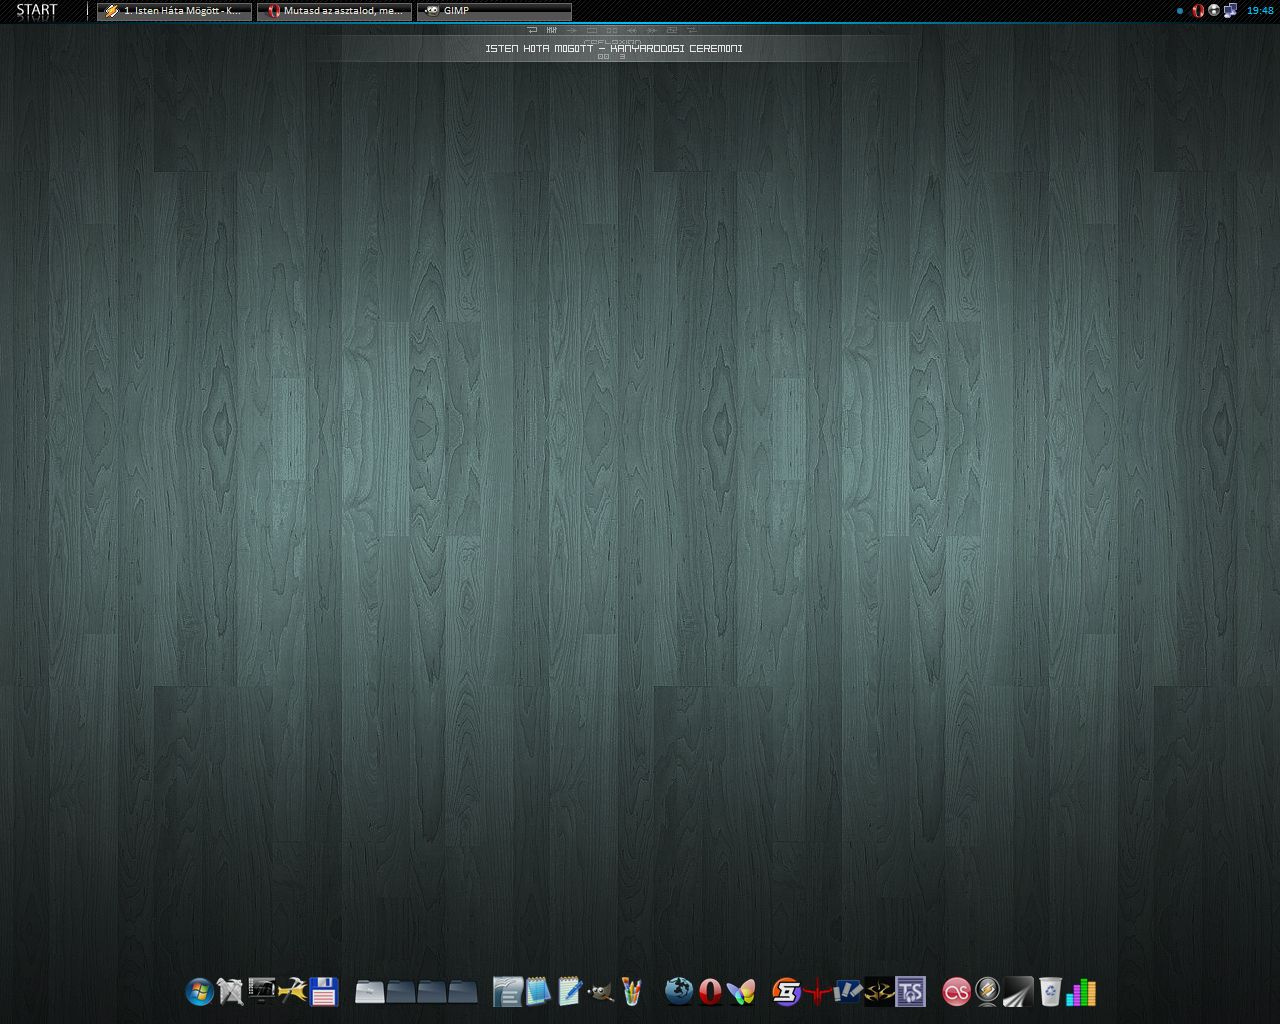Click the fast-forward double-arrow in music widget
The height and width of the screenshot is (1024, 1280).
tap(651, 30)
